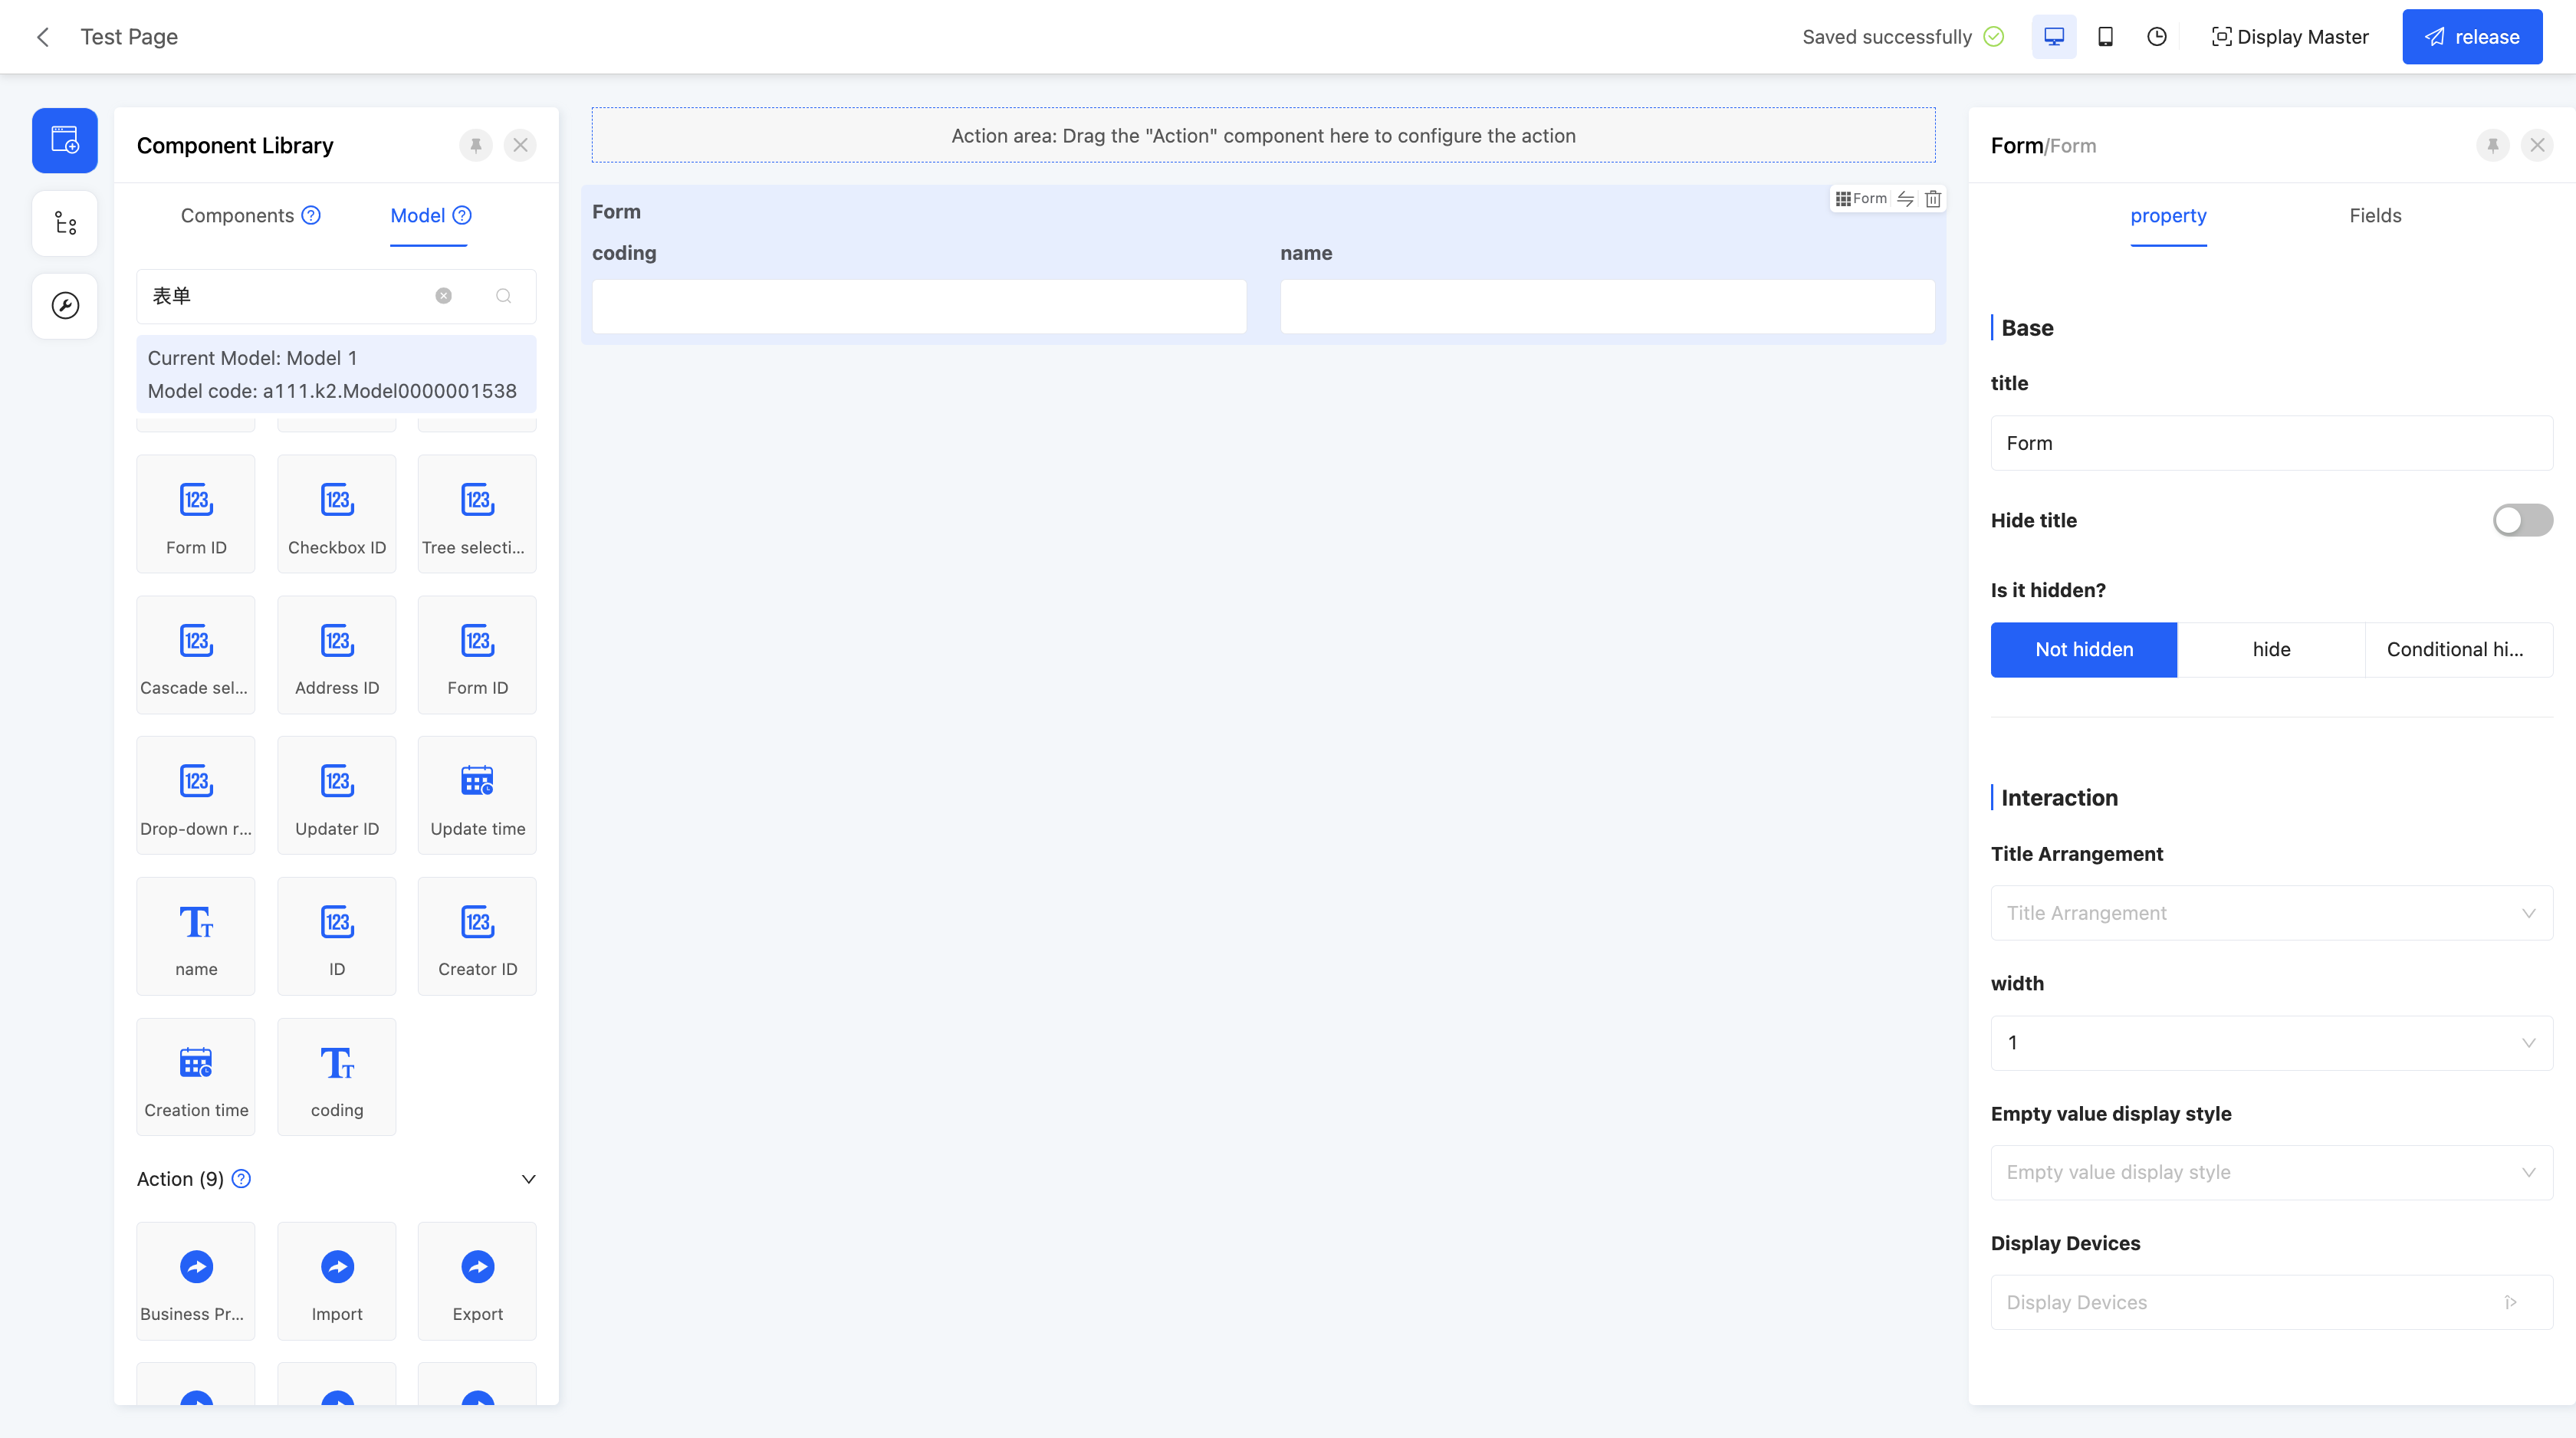This screenshot has width=2576, height=1438.
Task: Switch to mobile device preview
Action: [x=2105, y=37]
